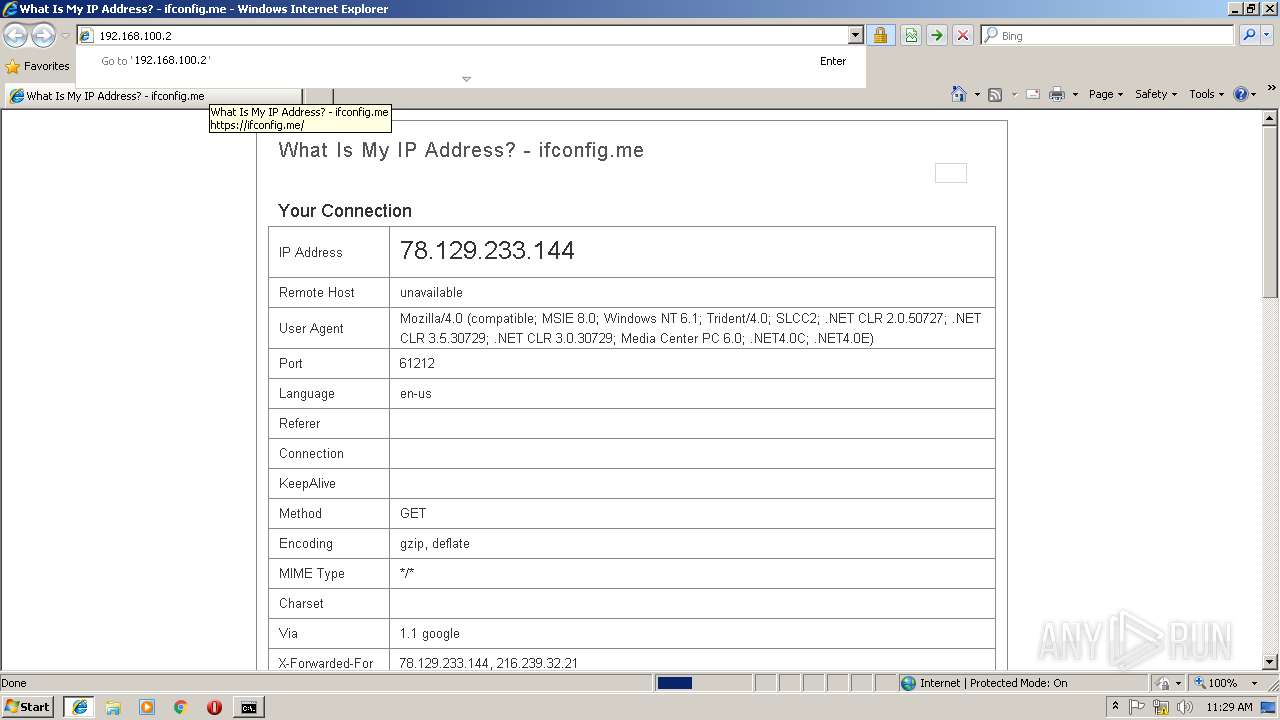Screen dimensions: 1280x720
Task: Expand the address bar autocomplete dropdown arrow
Action: tap(855, 35)
